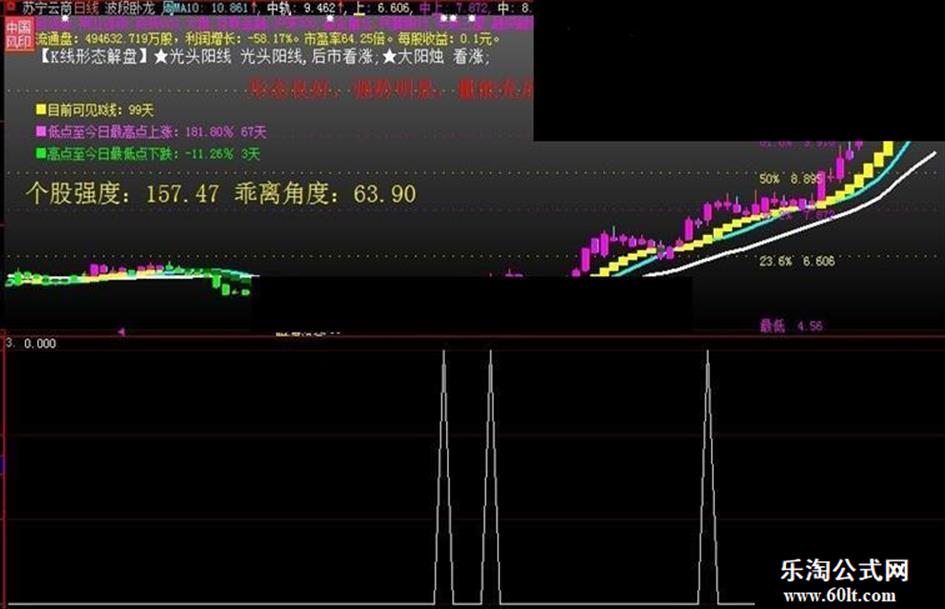This screenshot has width=945, height=609.
Task: Click the 23.6% 6.606 Fibonacci level label
Action: point(797,261)
